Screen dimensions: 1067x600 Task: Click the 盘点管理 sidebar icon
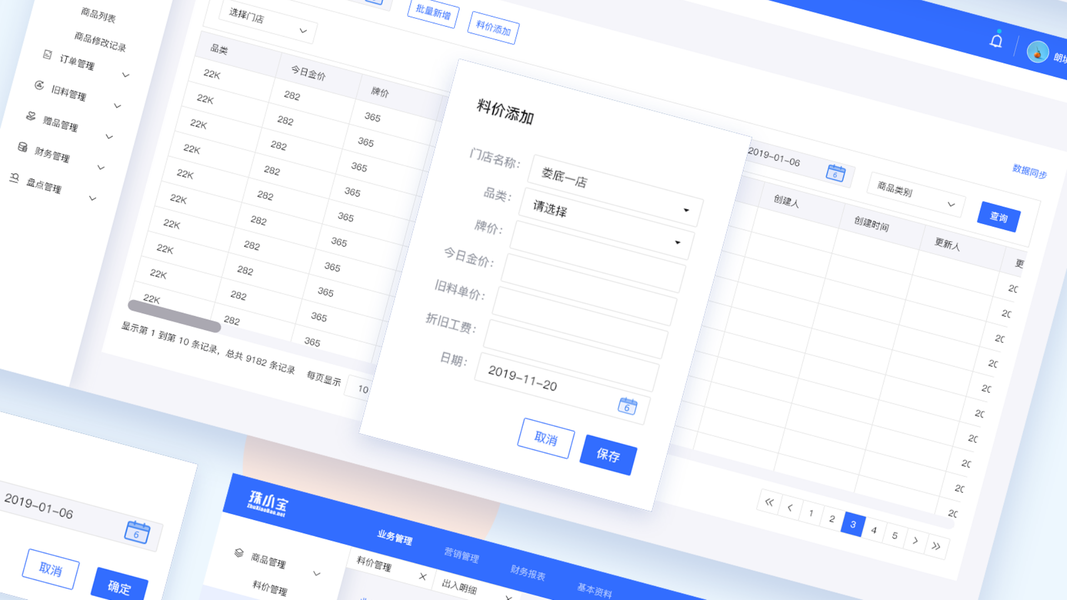pos(14,178)
